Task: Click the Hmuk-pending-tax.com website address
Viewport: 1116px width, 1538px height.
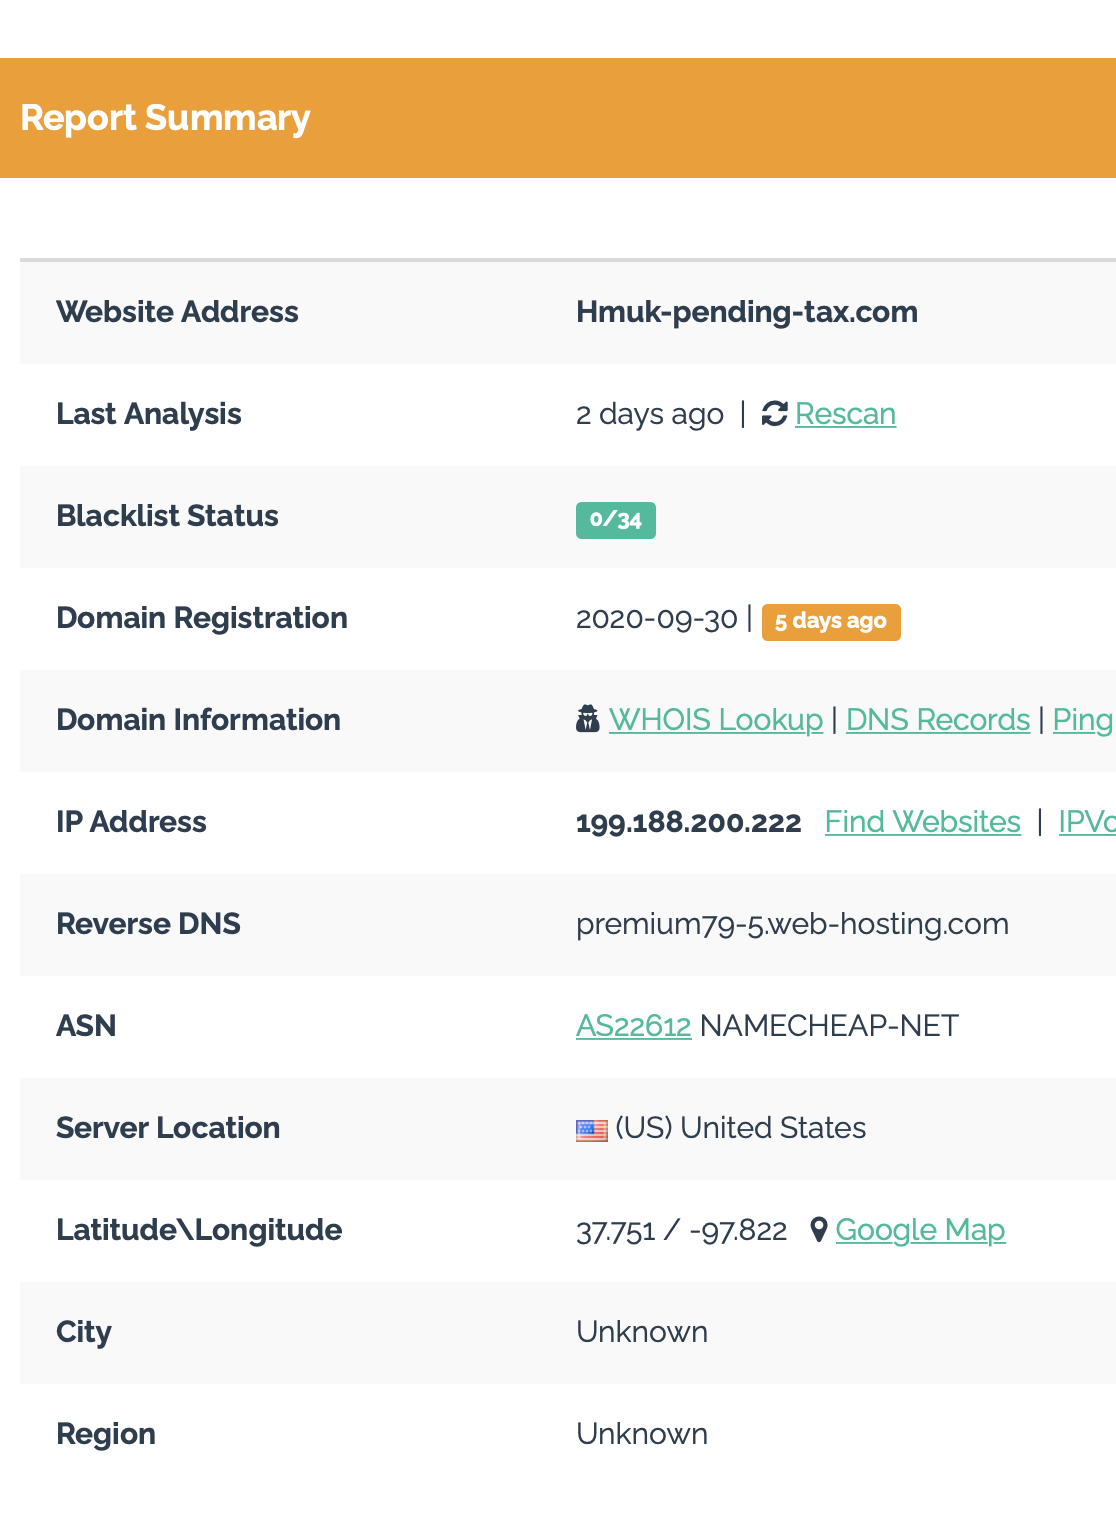Action: (x=746, y=312)
